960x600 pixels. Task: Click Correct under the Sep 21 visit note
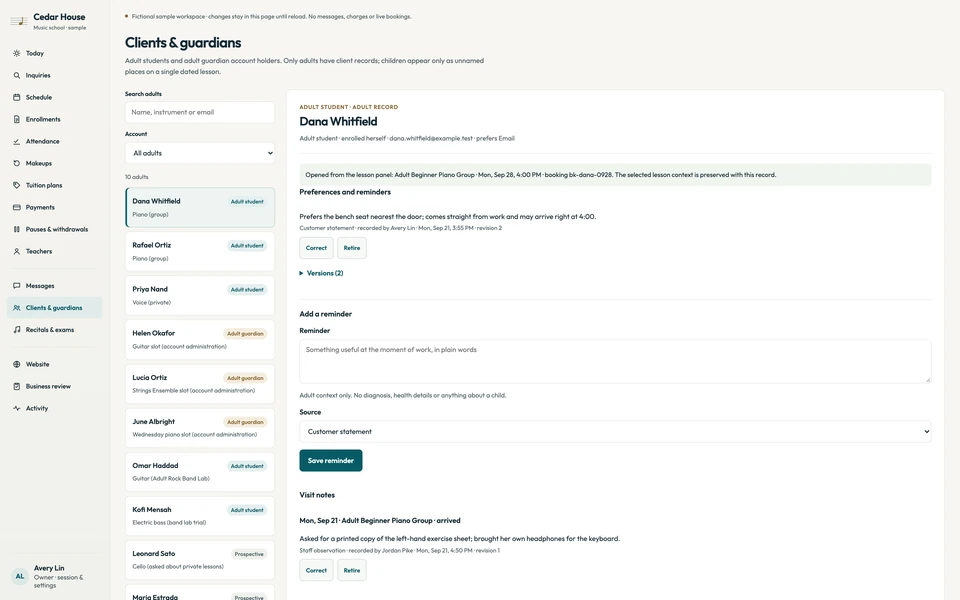316,570
